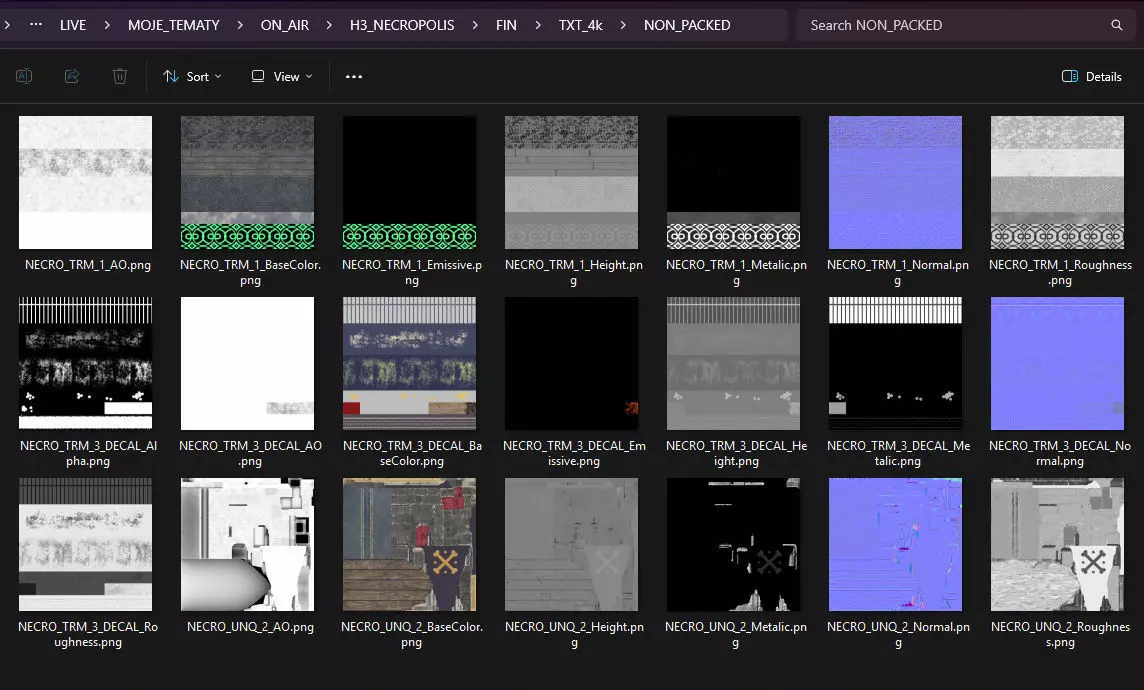Open the Sort dropdown menu

(x=192, y=77)
